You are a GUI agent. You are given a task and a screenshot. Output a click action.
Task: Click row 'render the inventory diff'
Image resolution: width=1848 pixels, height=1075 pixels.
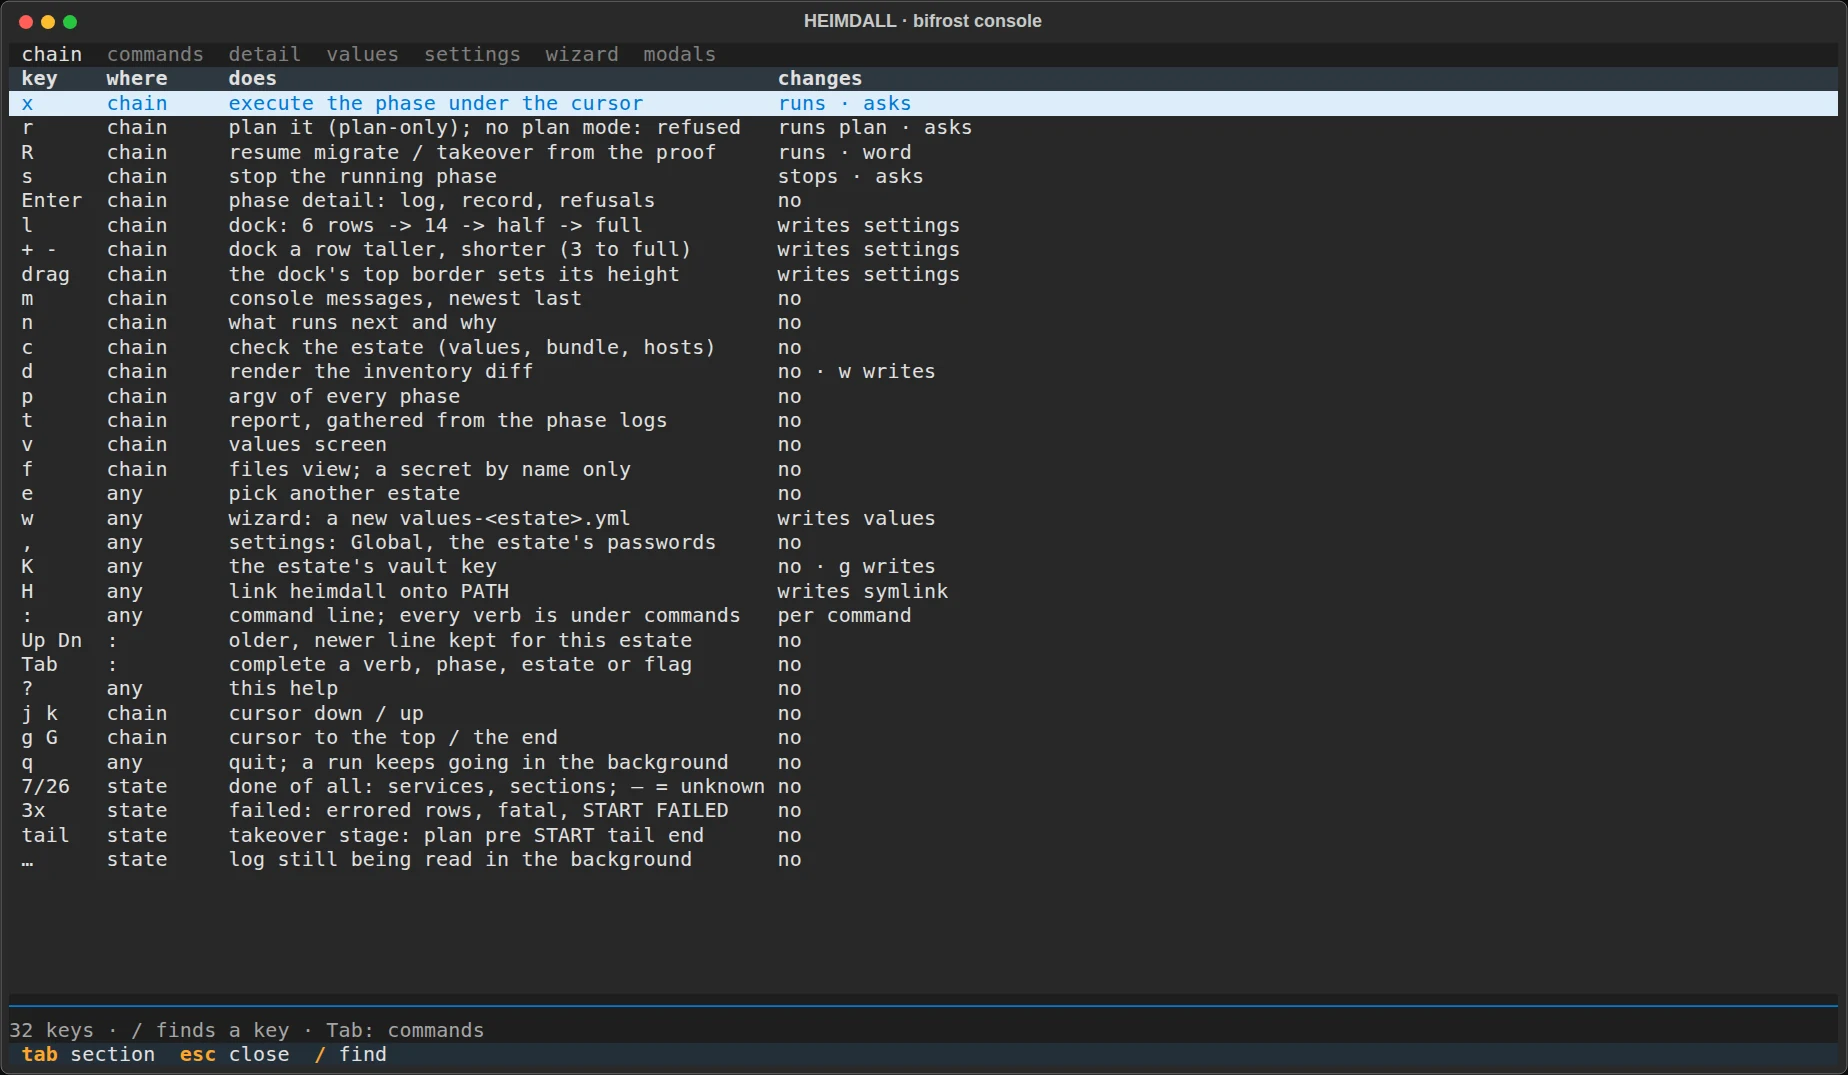(923, 371)
